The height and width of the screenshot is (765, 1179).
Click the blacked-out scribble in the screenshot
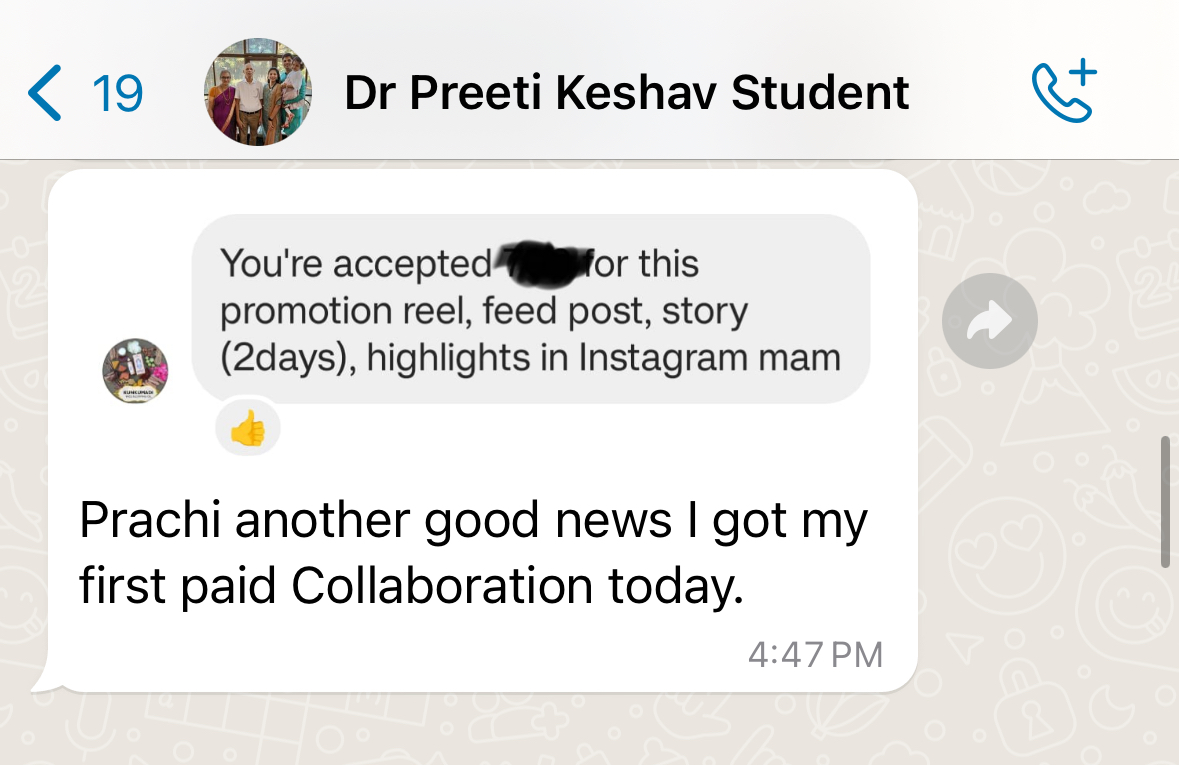pyautogui.click(x=540, y=264)
